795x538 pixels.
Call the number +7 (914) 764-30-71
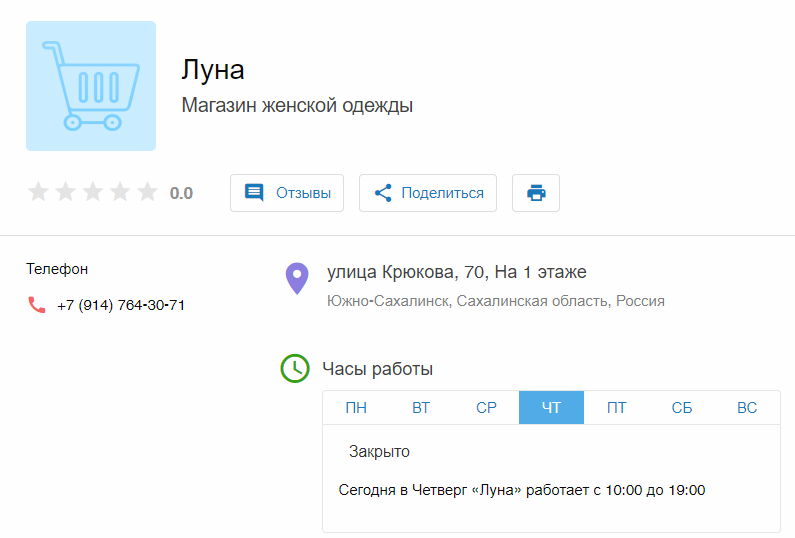121,305
